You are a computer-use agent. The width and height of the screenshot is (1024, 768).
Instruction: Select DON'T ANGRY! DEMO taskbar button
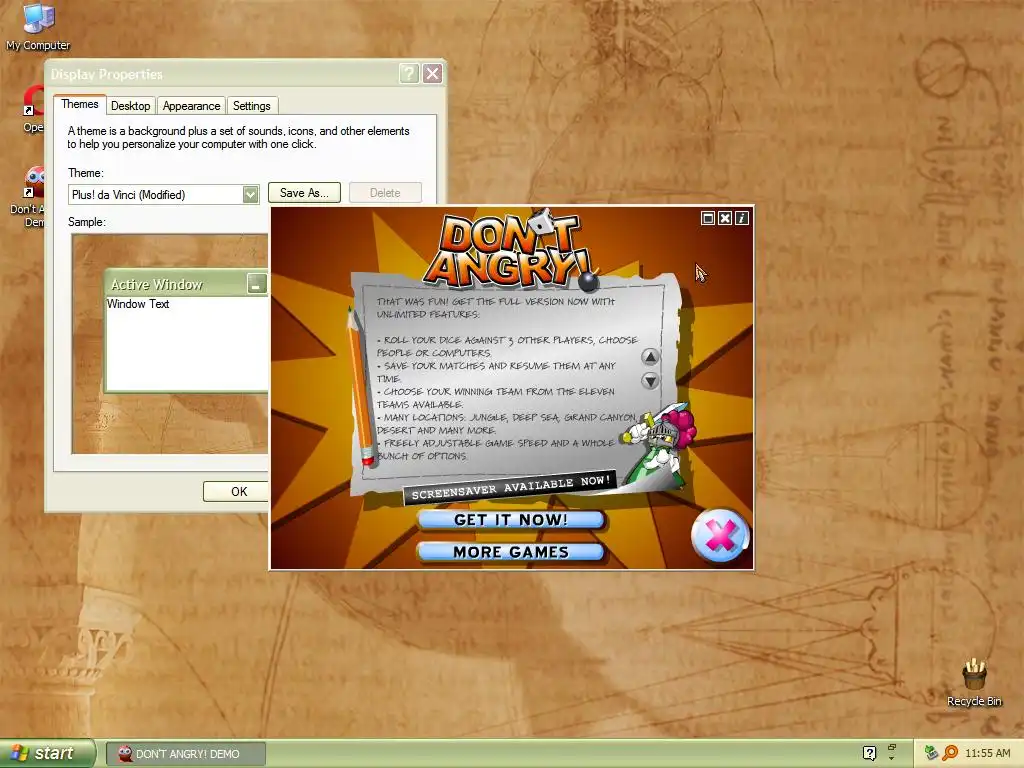coord(186,754)
